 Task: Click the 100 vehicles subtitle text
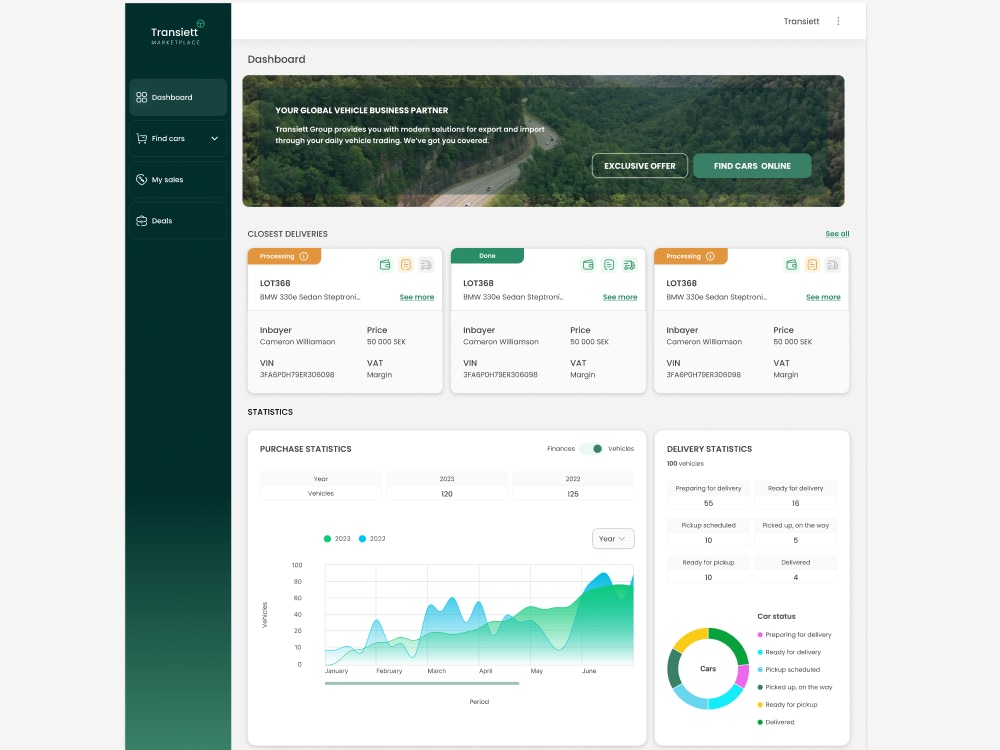click(685, 464)
